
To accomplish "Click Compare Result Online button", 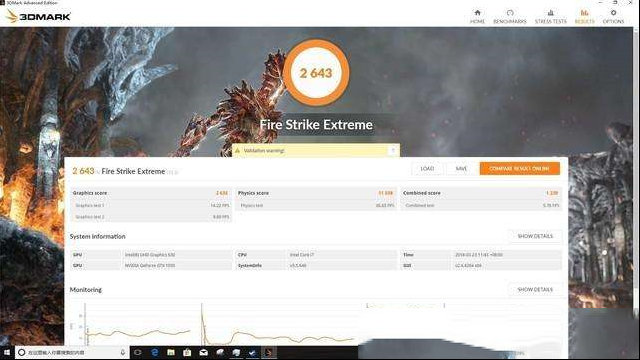I will pyautogui.click(x=519, y=169).
